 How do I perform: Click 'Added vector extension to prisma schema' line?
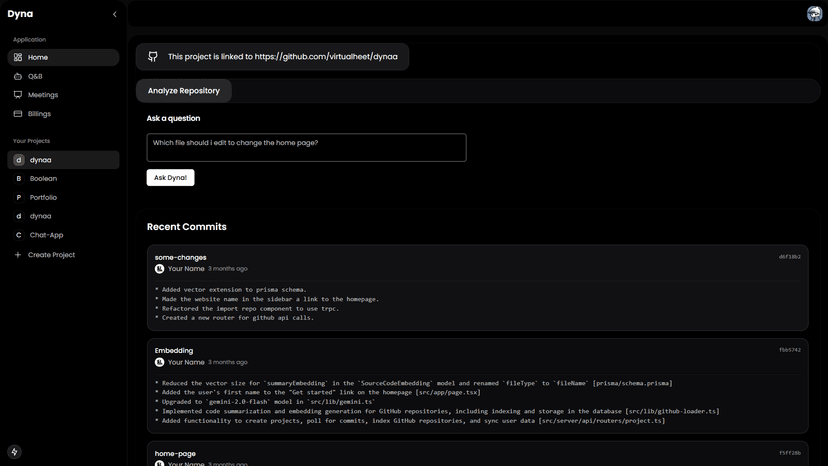click(x=231, y=290)
